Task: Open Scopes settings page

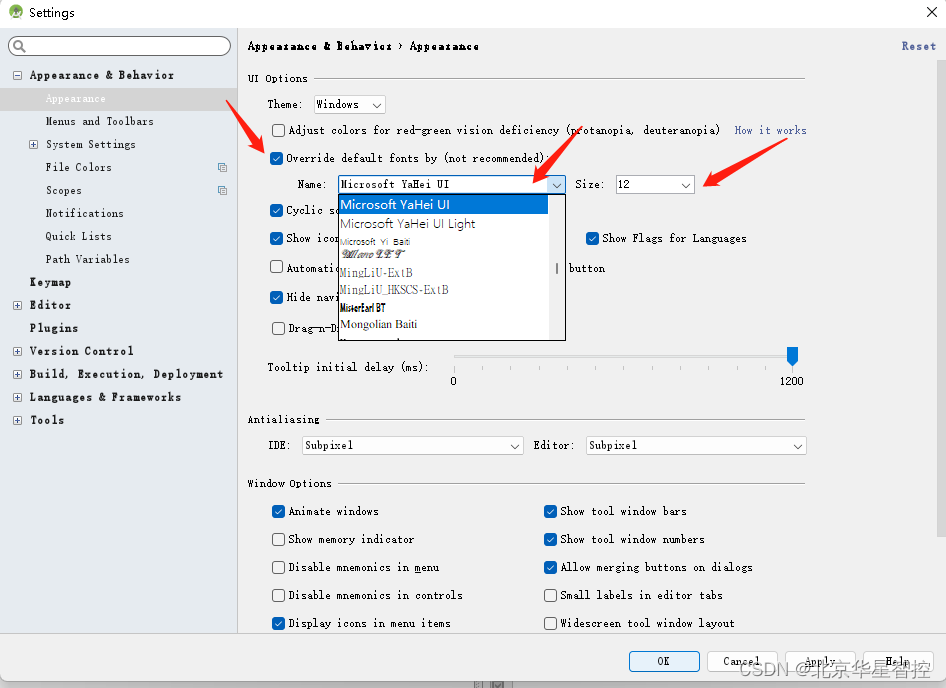Action: click(x=64, y=190)
